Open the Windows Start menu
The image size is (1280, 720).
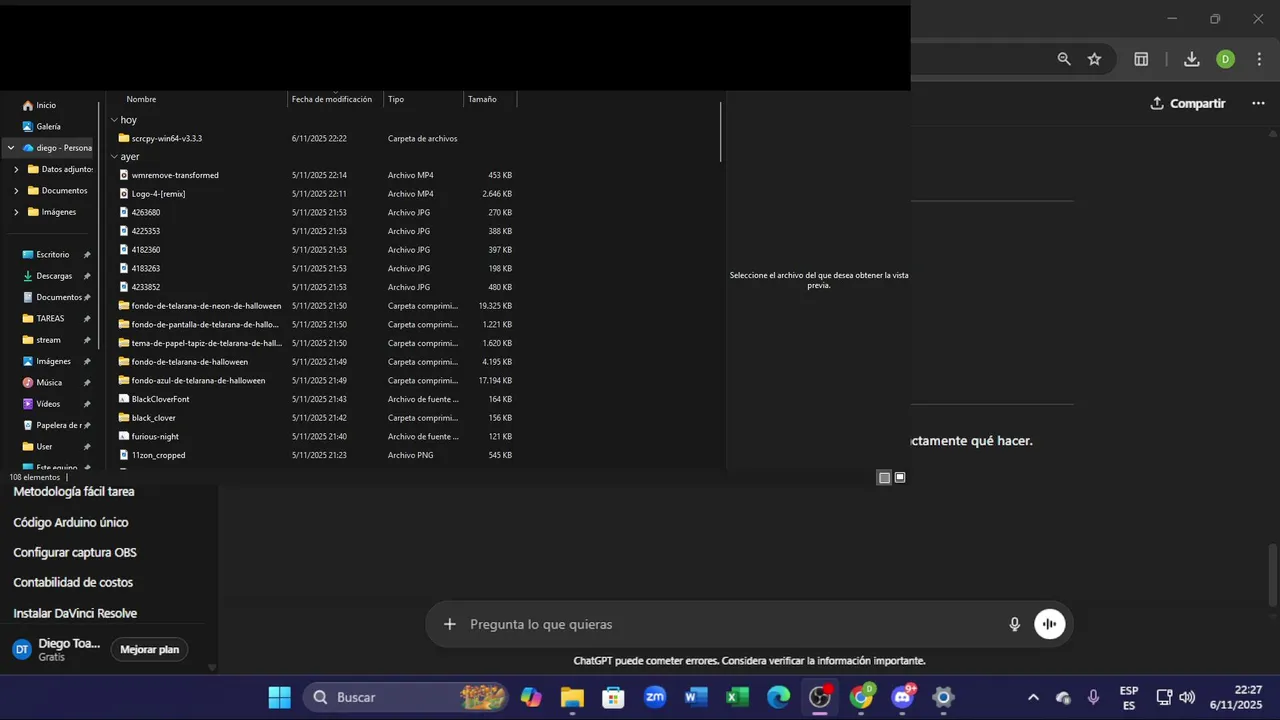click(279, 697)
